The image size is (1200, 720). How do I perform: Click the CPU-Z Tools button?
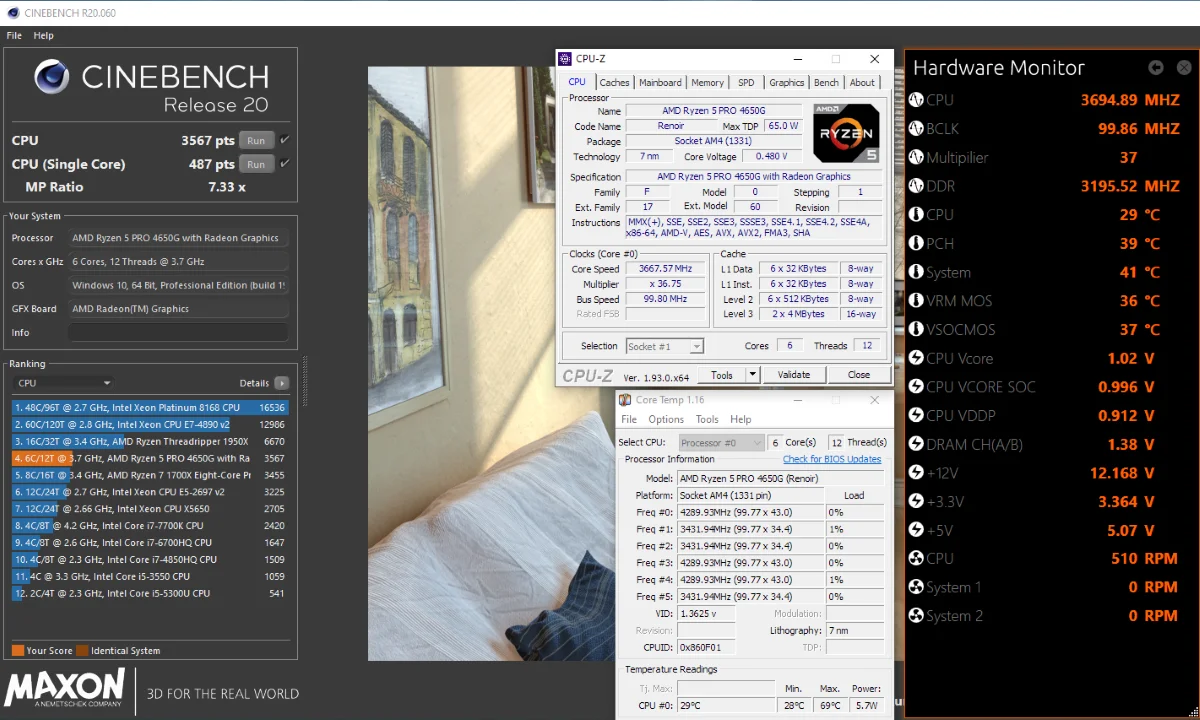(722, 375)
